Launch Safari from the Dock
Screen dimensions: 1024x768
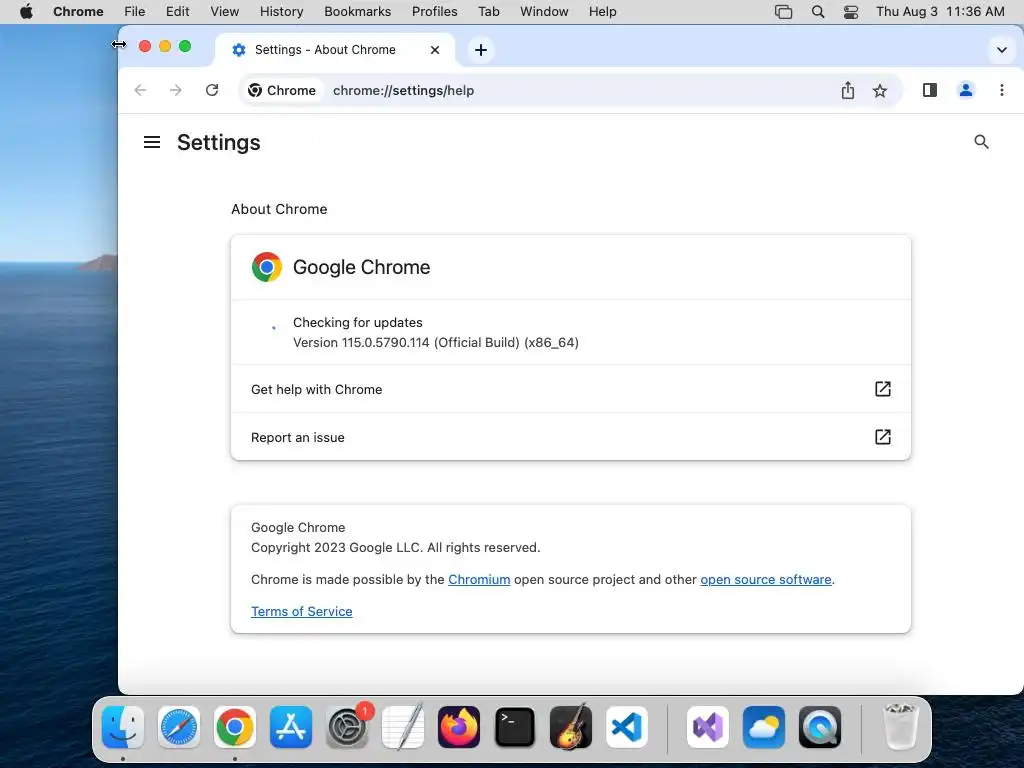[x=178, y=727]
